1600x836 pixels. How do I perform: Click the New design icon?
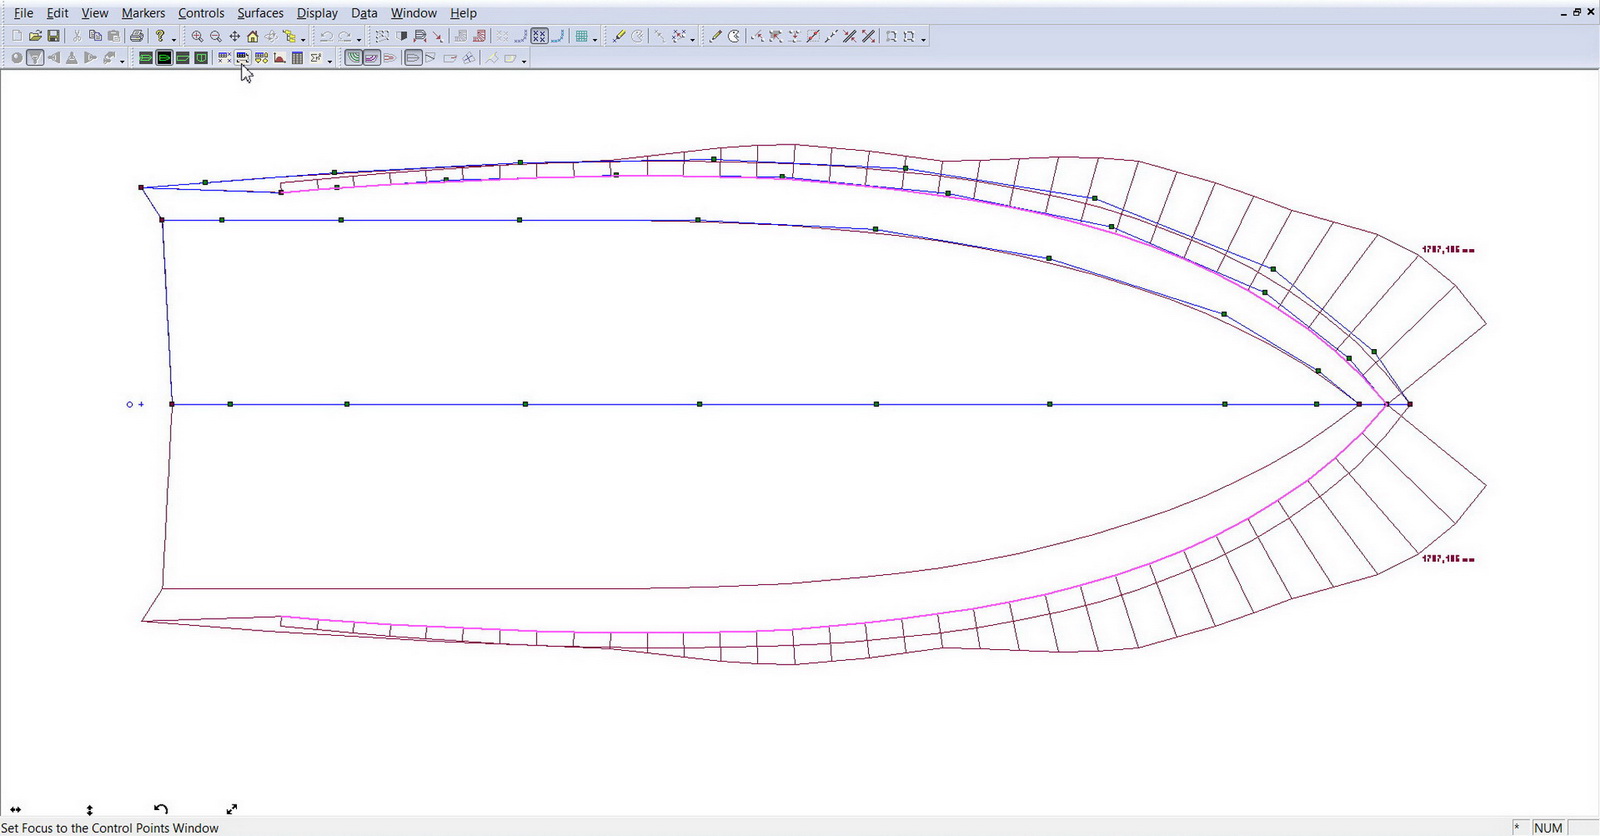17,36
